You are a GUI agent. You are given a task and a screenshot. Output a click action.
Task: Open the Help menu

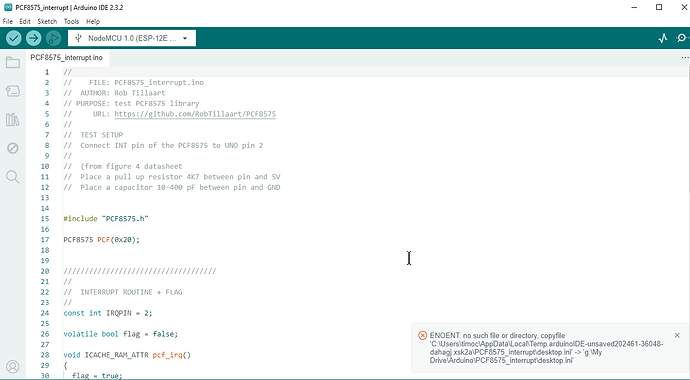coord(93,21)
